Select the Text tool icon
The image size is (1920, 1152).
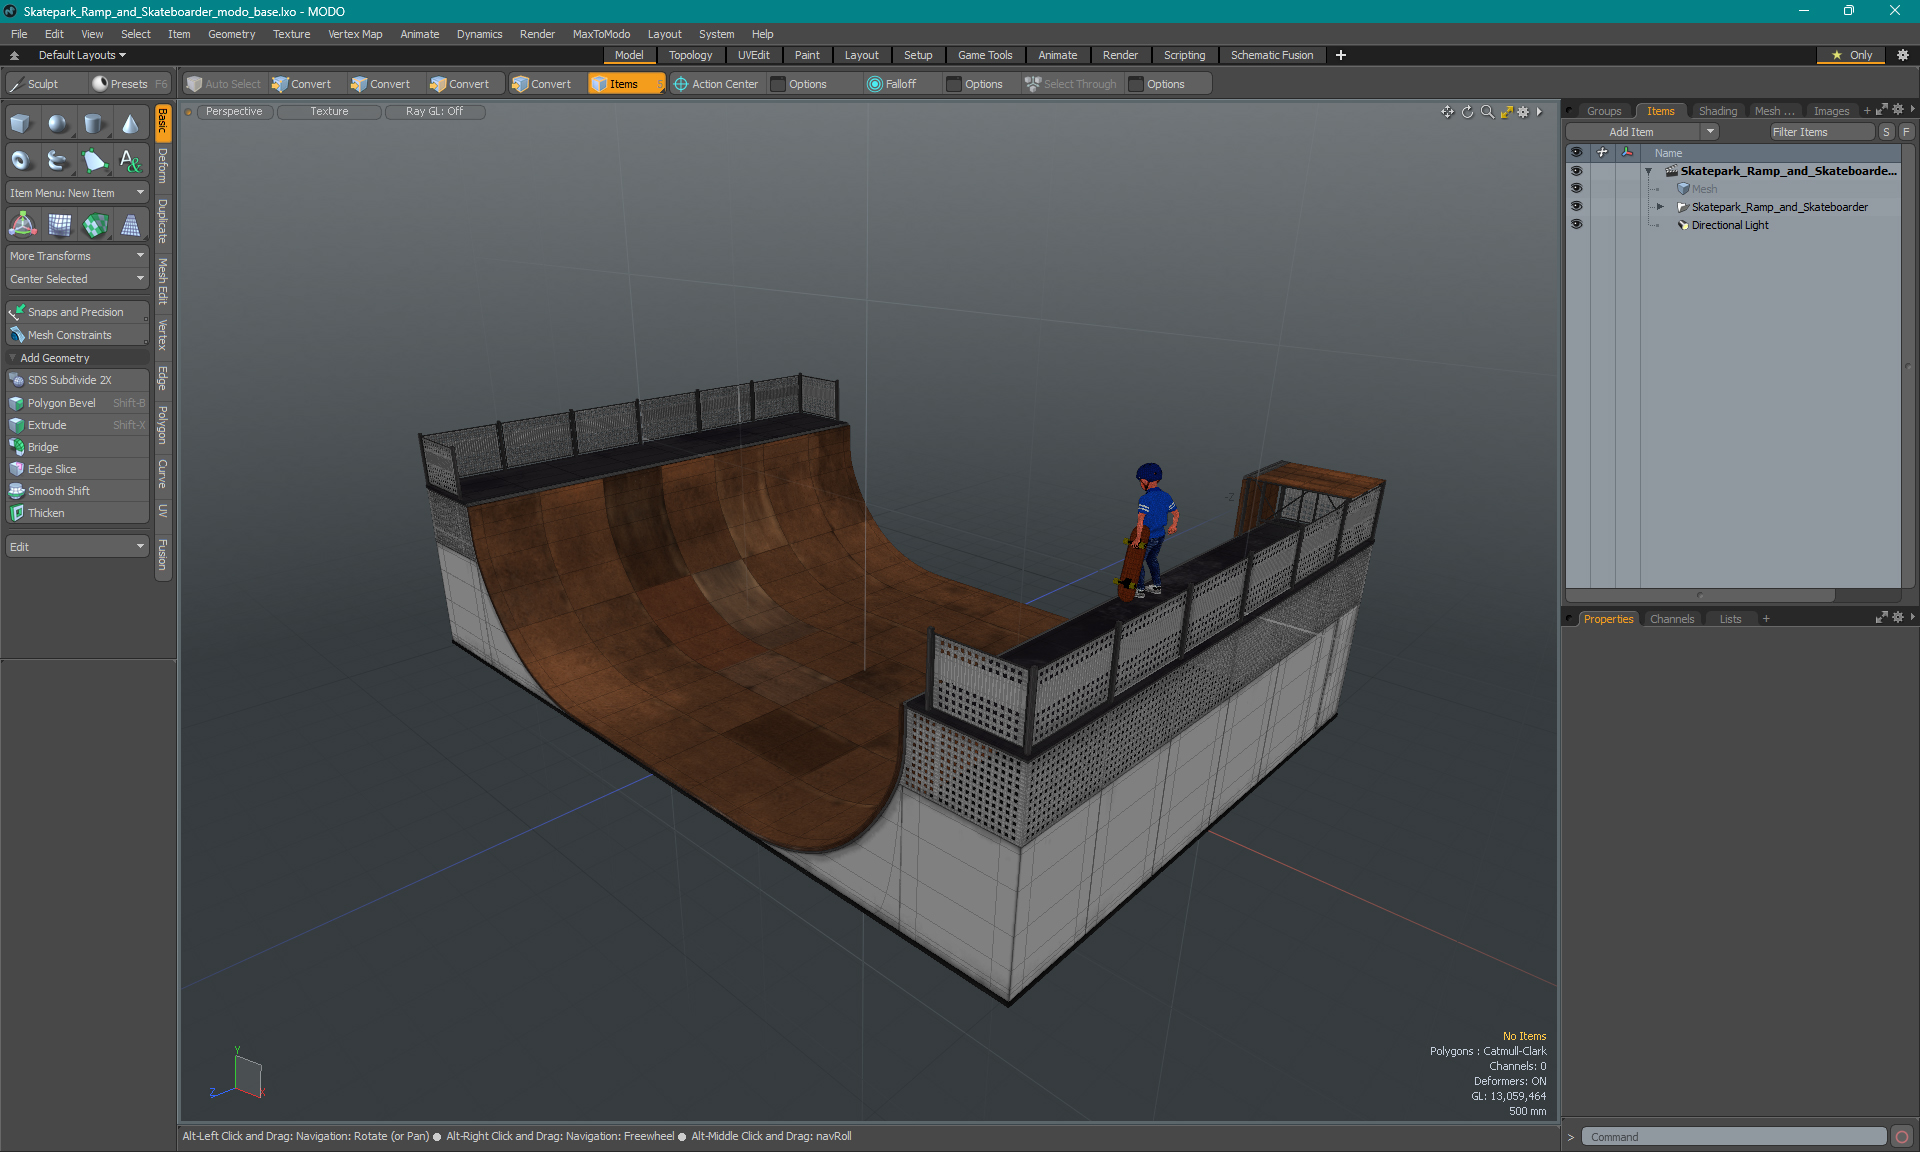tap(131, 160)
